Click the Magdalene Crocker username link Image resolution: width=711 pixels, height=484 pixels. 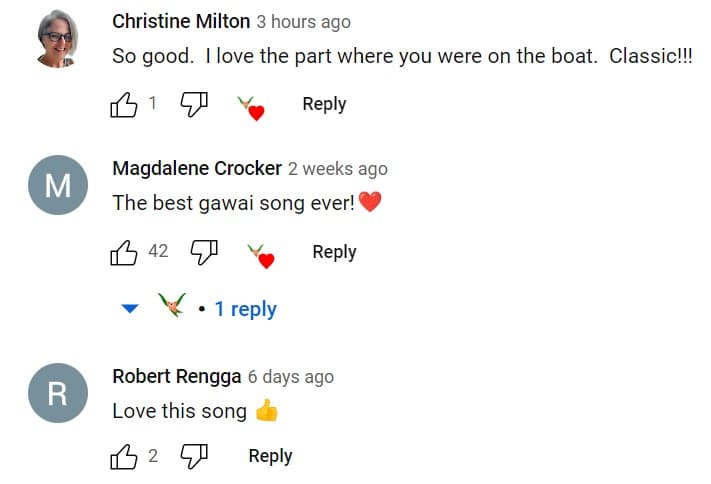197,168
